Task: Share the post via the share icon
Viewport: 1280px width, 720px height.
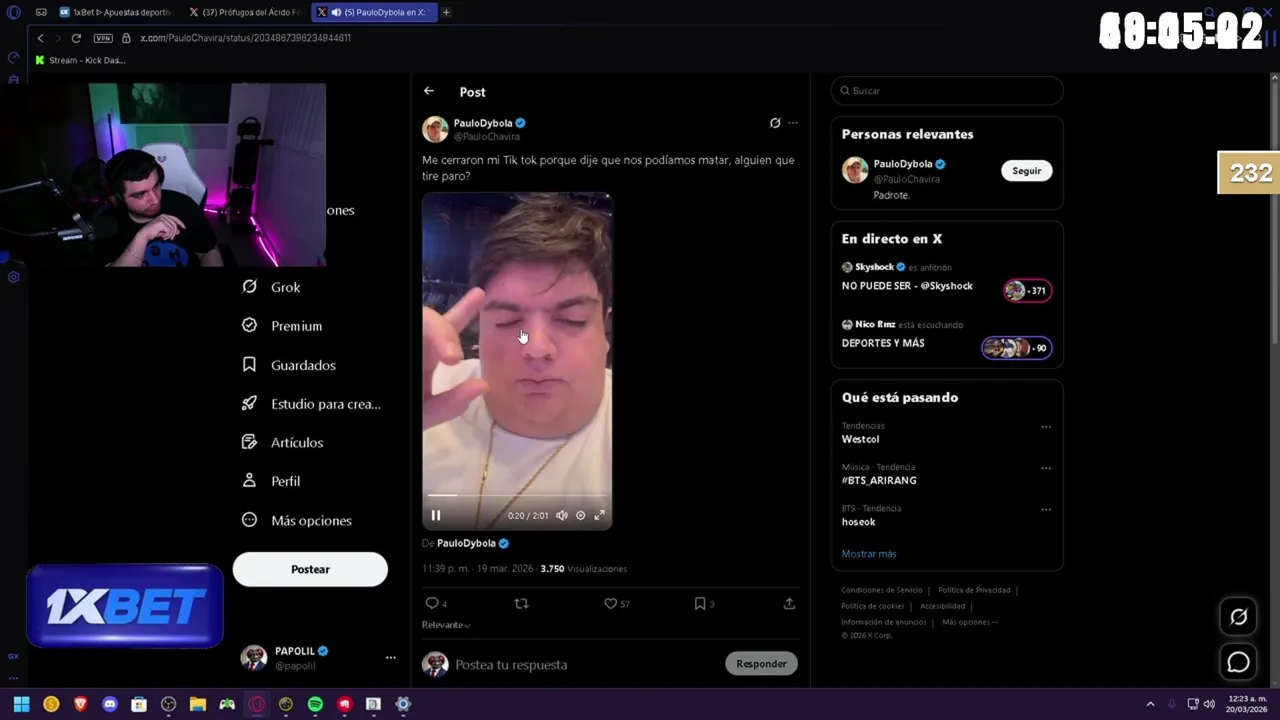Action: tap(789, 603)
